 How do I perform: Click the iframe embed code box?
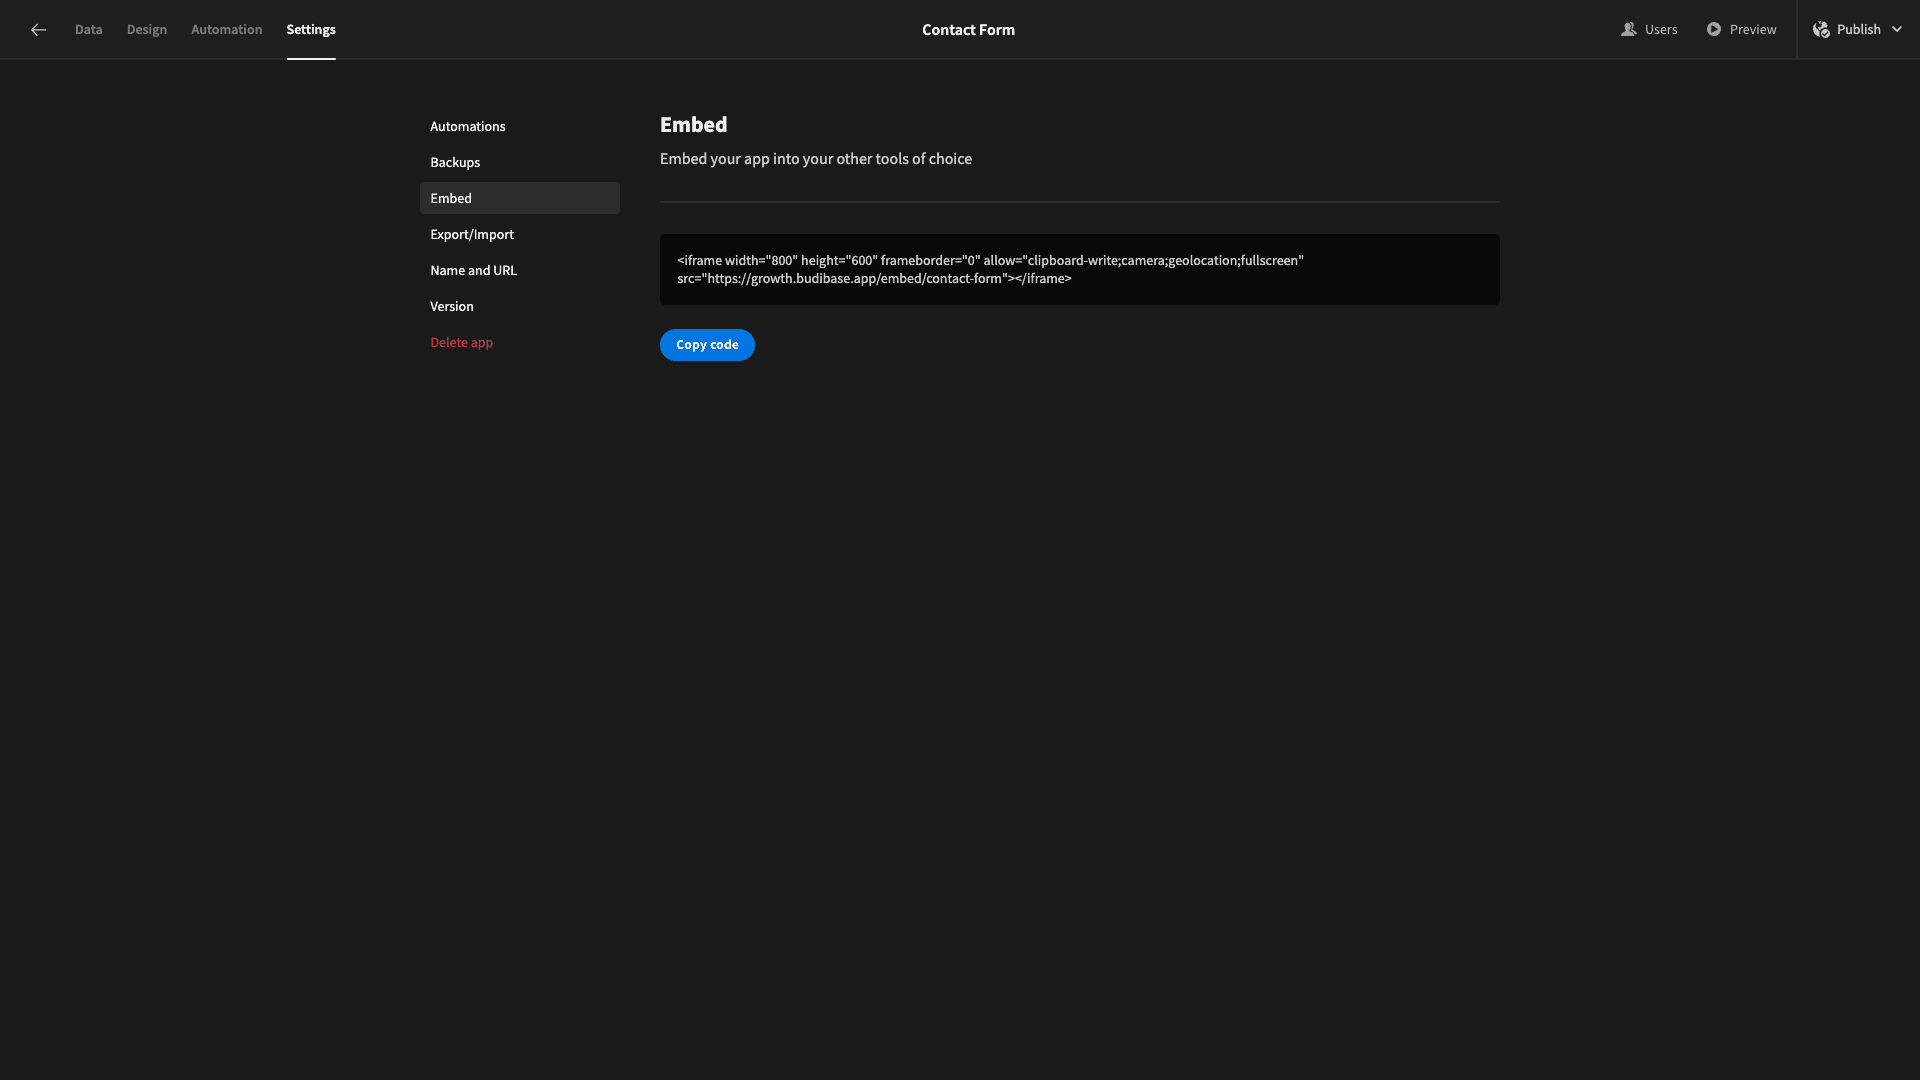pos(1080,270)
